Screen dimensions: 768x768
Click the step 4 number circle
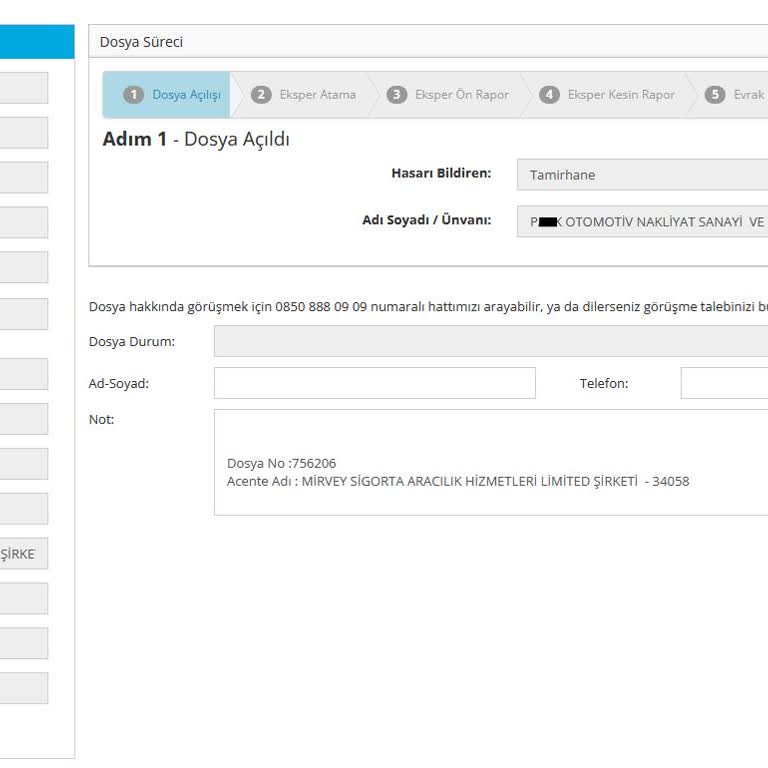549,95
